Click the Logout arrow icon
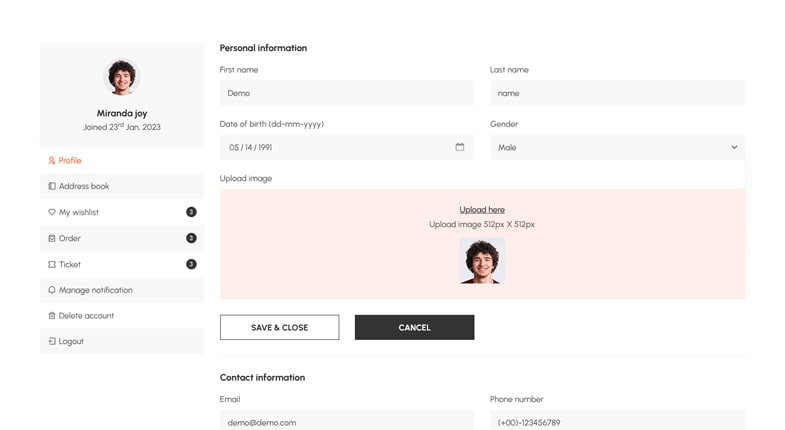The width and height of the screenshot is (785, 430). coord(52,342)
